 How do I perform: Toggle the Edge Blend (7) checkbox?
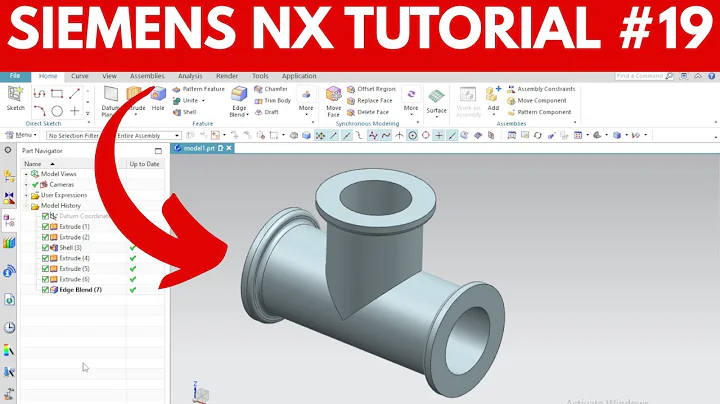click(x=45, y=290)
